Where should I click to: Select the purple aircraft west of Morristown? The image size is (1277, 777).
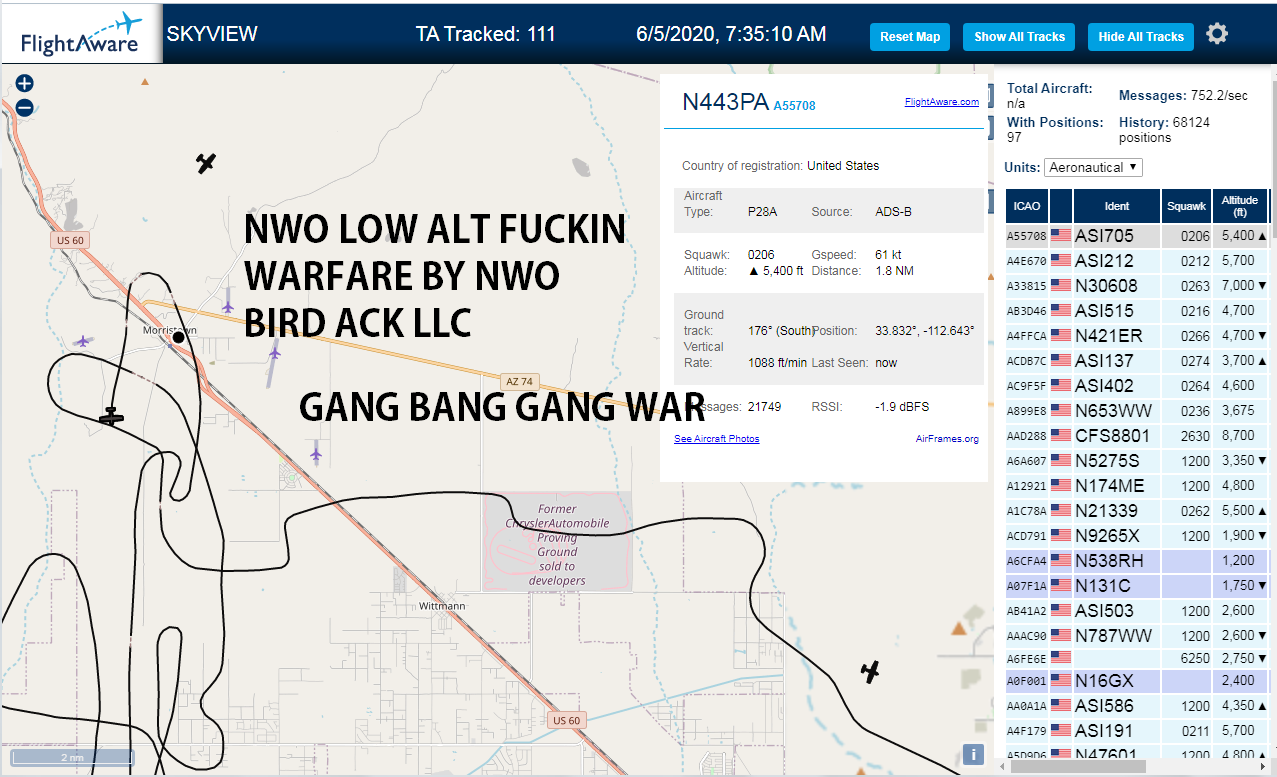82,341
